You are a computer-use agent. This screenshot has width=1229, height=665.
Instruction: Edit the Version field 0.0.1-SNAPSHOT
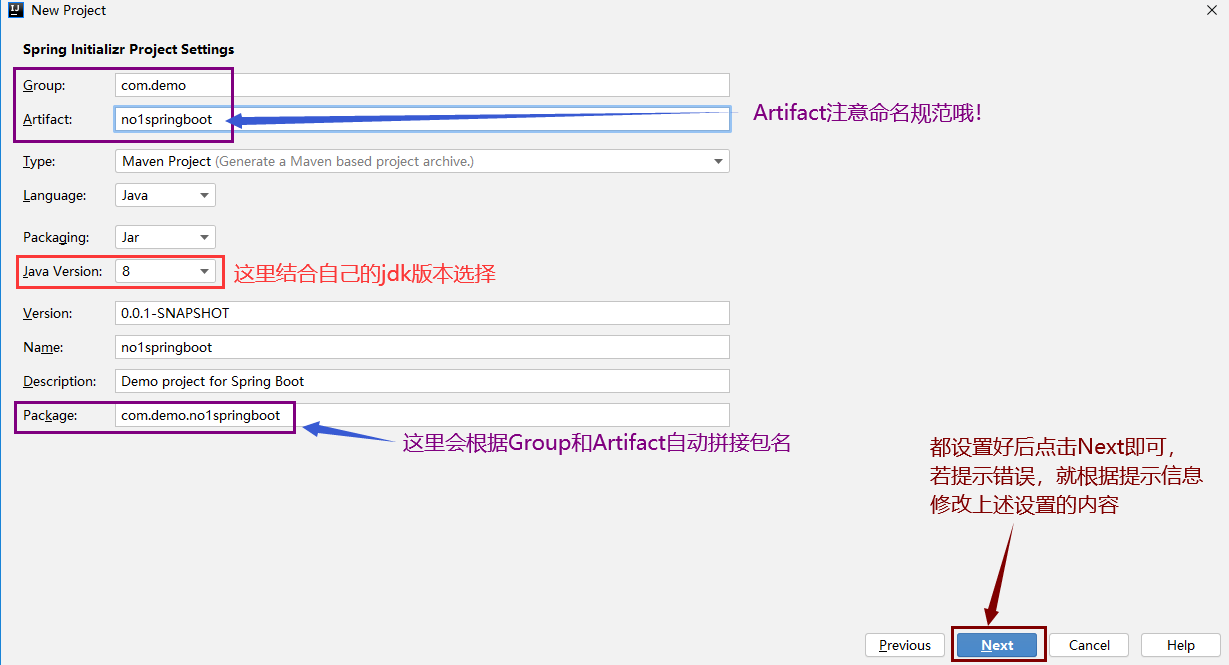pos(422,313)
